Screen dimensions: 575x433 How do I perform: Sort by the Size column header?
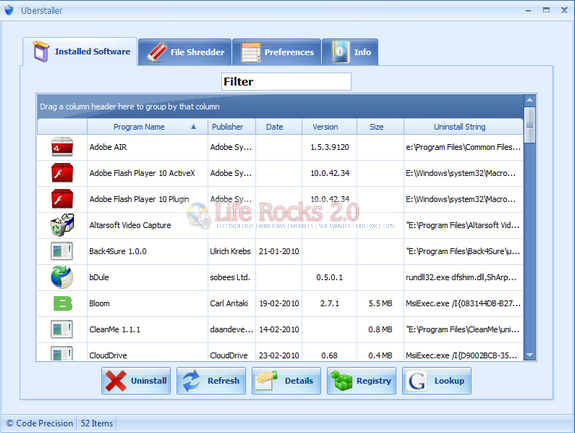click(380, 127)
